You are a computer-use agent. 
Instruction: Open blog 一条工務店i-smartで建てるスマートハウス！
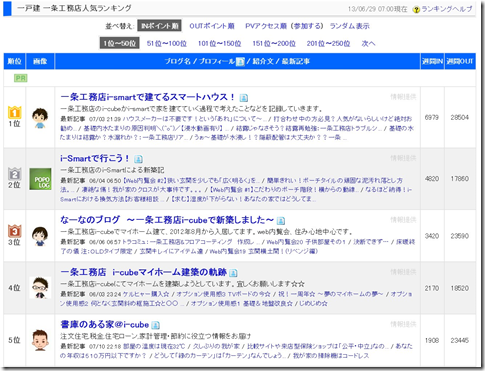point(148,97)
